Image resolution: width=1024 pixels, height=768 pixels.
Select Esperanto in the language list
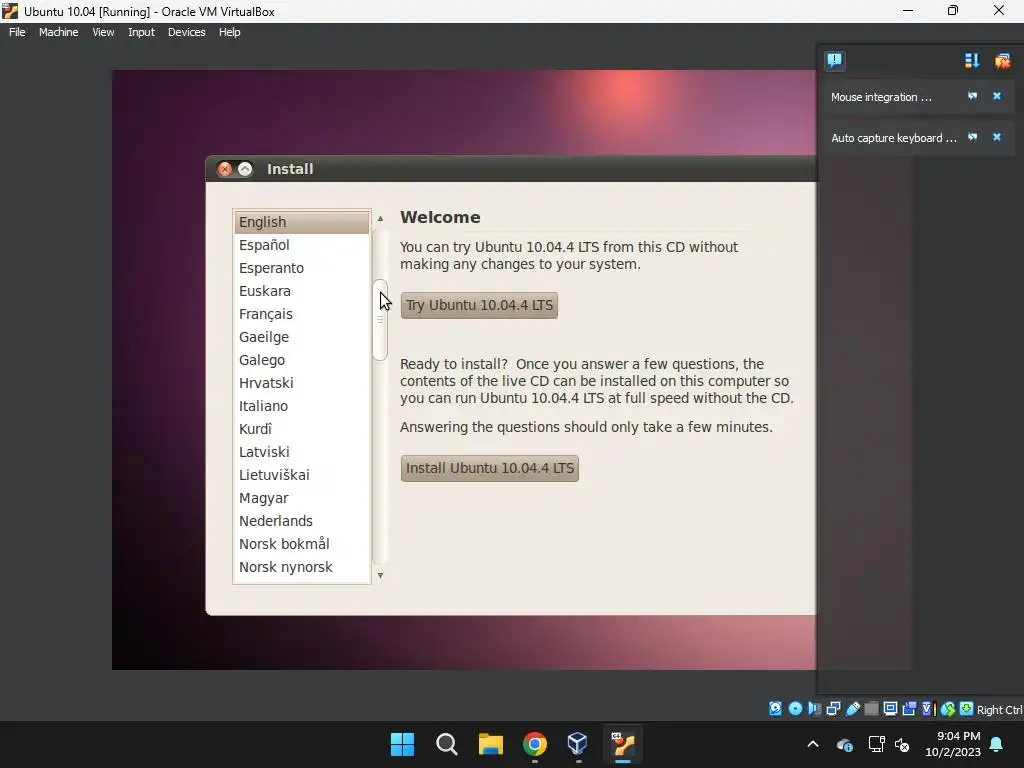click(302, 268)
